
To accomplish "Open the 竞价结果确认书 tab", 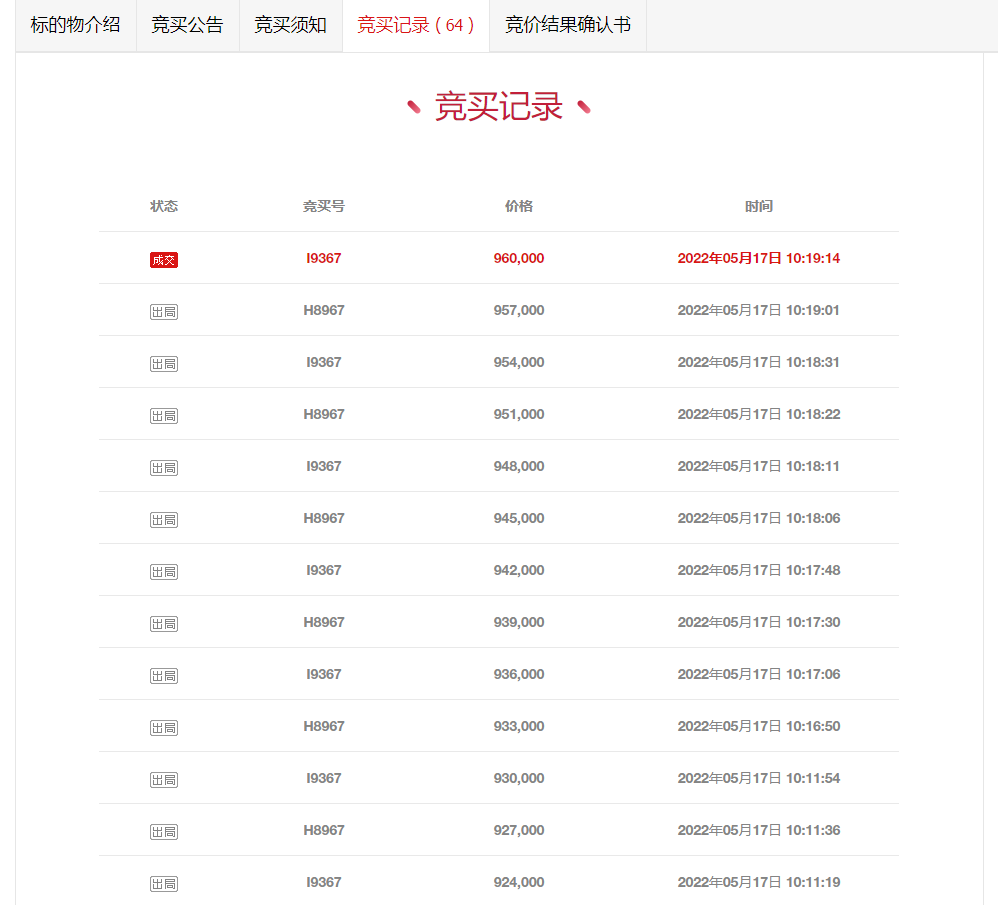I will (x=568, y=25).
